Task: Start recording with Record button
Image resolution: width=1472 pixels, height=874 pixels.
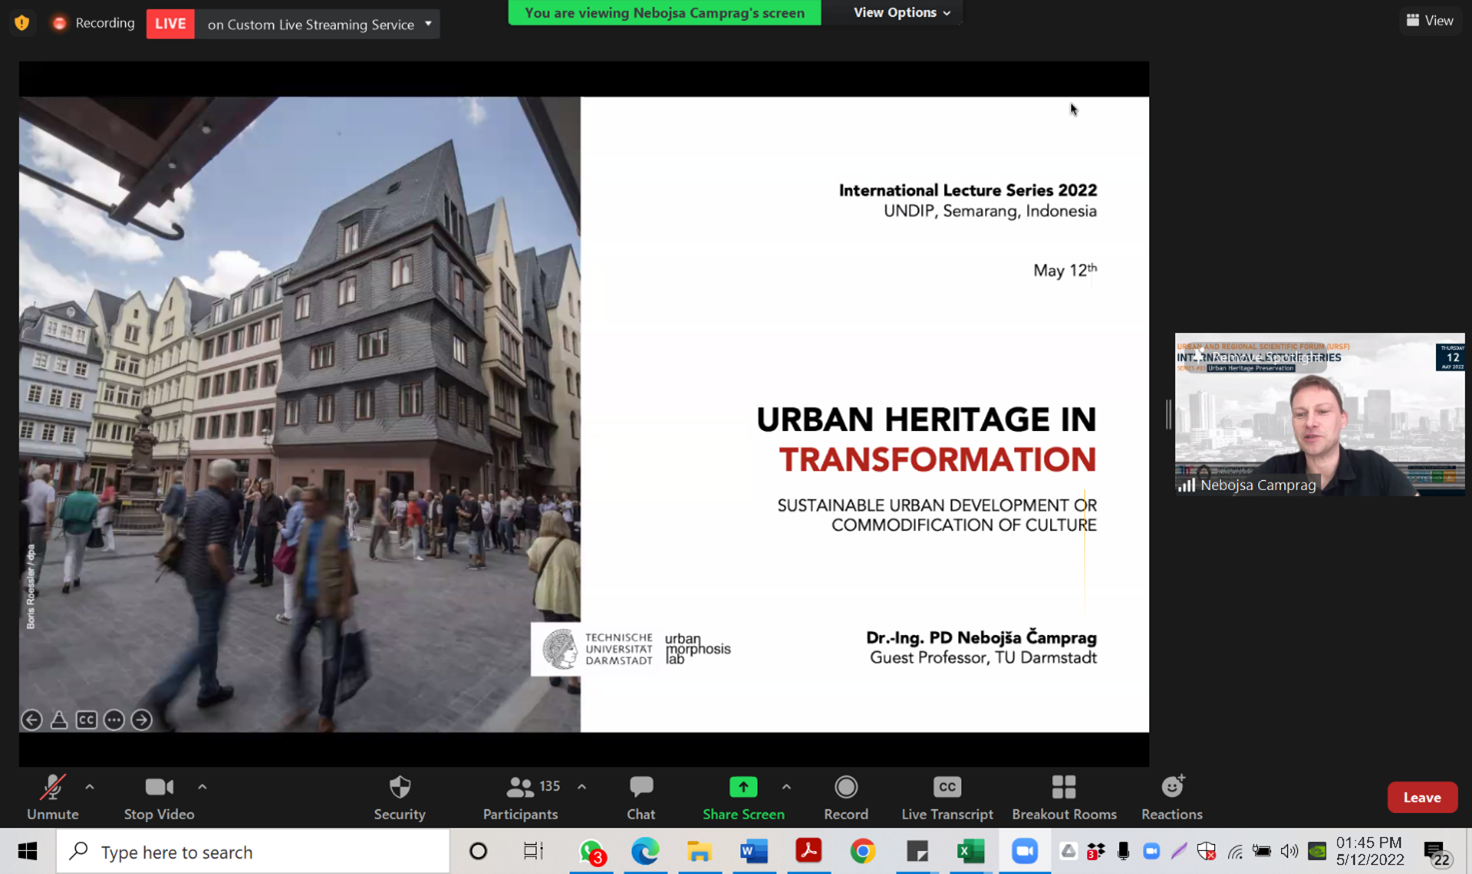Action: point(846,797)
